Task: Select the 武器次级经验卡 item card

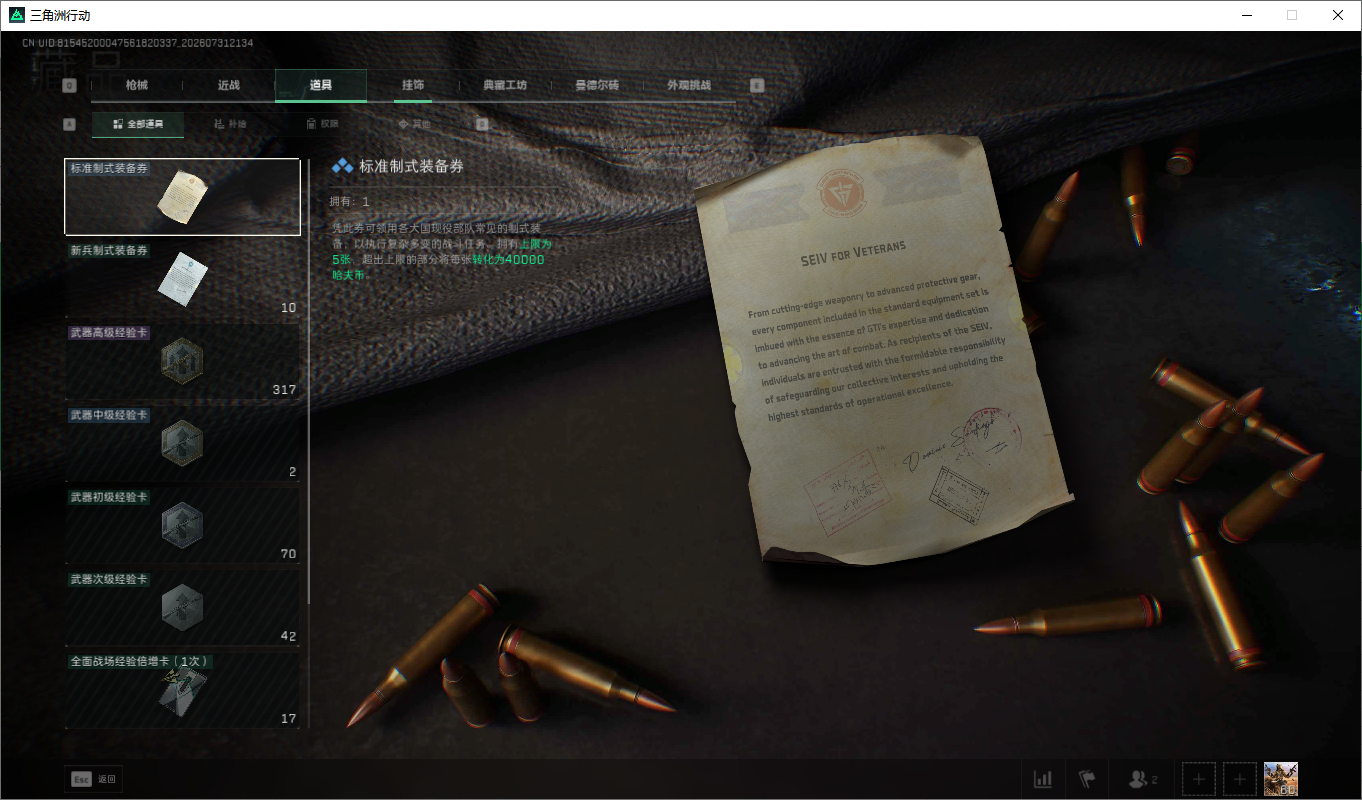Action: [x=182, y=607]
